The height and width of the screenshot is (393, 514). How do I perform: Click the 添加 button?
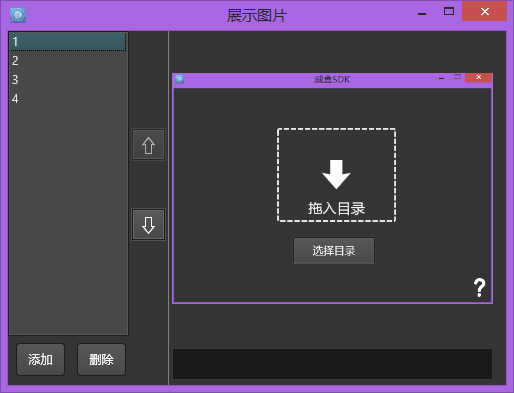tap(40, 359)
